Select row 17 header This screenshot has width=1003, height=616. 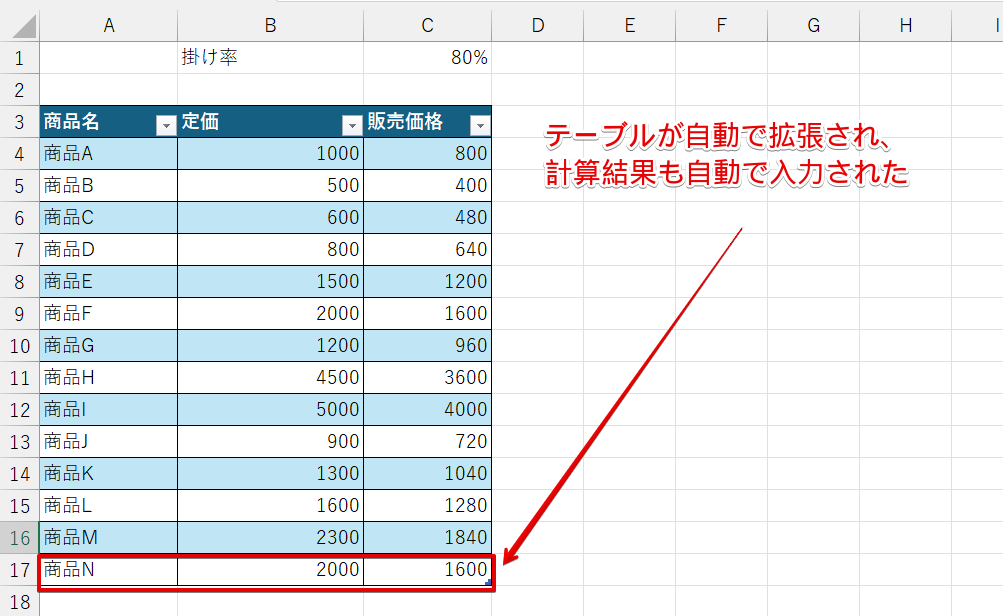click(19, 569)
